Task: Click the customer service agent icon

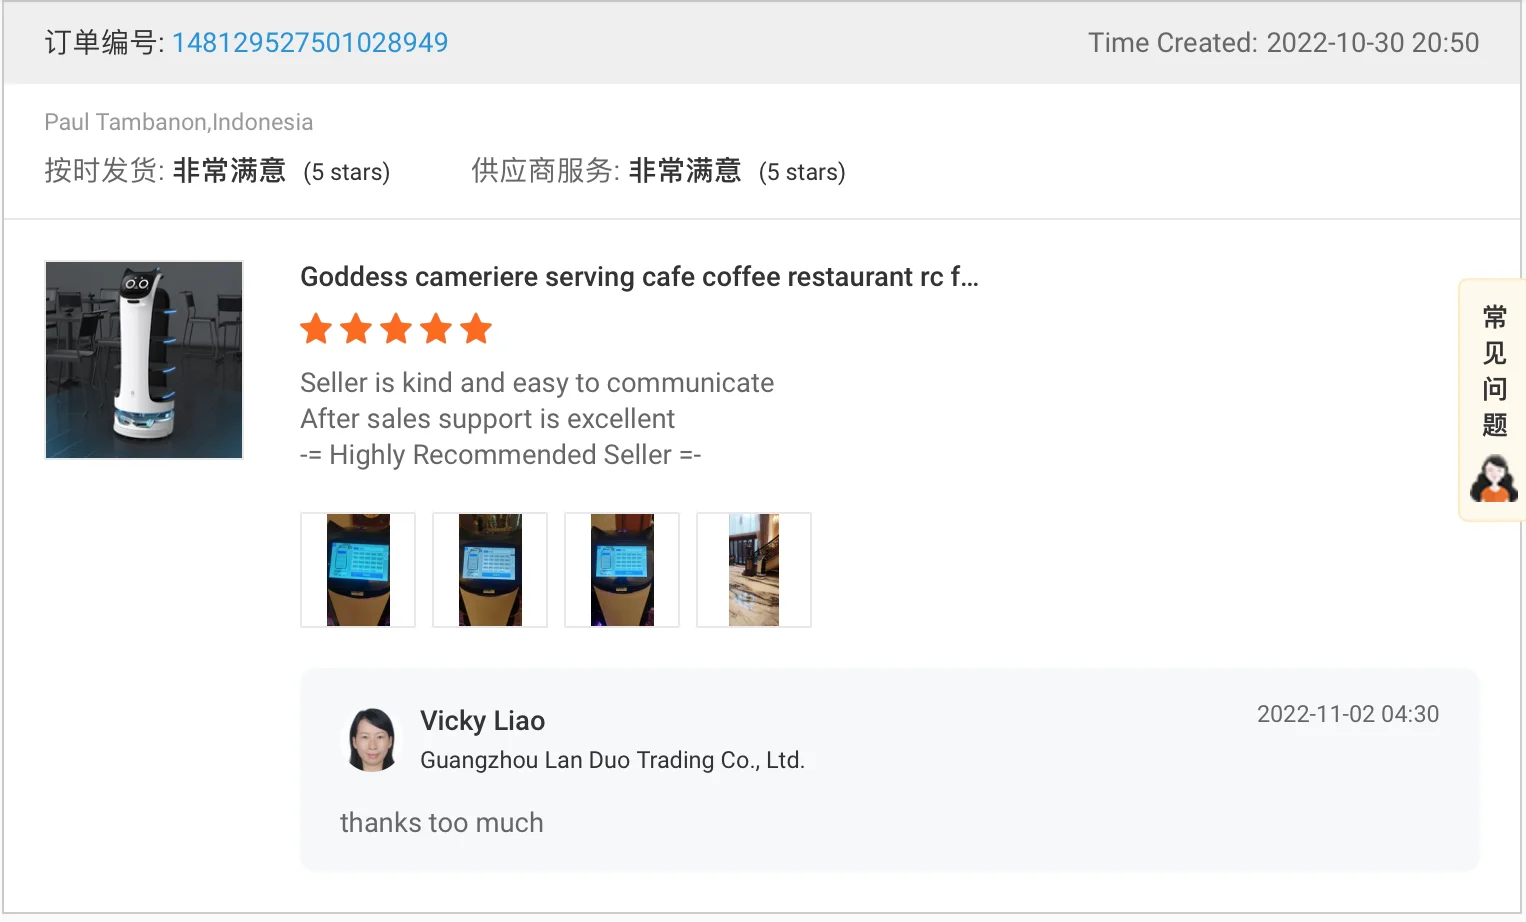Action: click(1494, 479)
